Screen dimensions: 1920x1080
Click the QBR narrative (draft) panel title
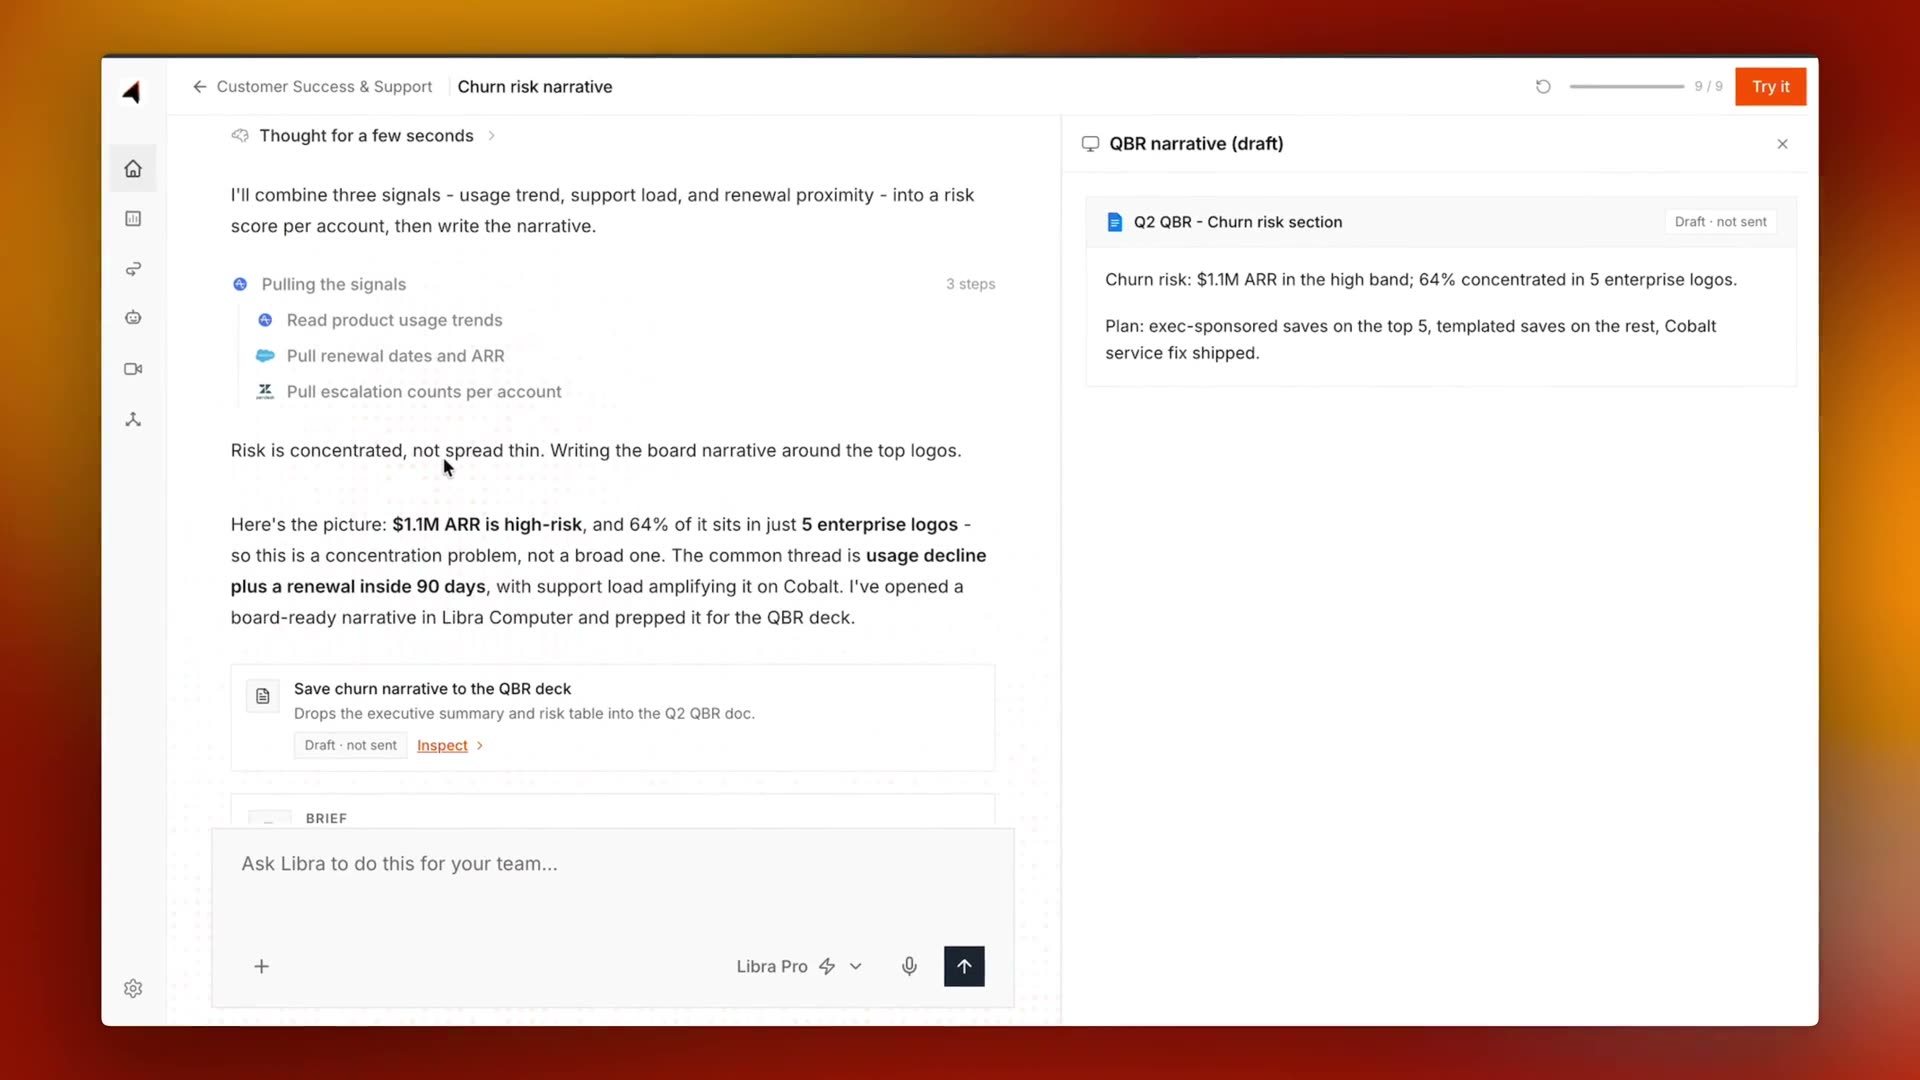(x=1196, y=144)
